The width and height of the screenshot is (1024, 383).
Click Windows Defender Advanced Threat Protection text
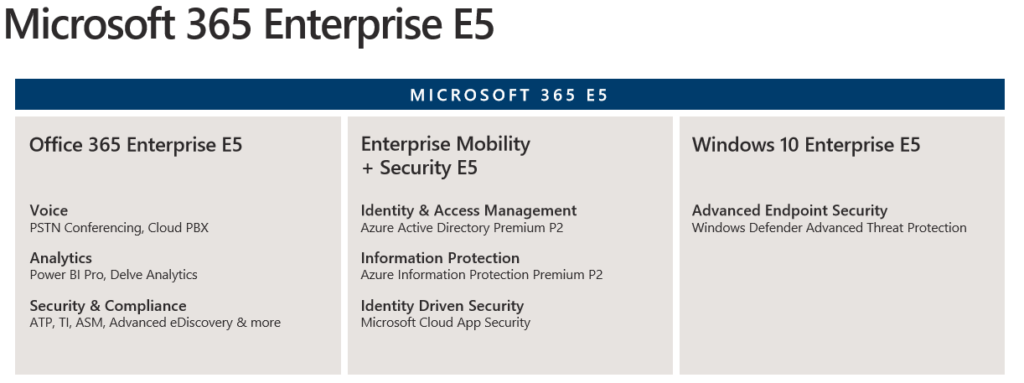(x=829, y=228)
